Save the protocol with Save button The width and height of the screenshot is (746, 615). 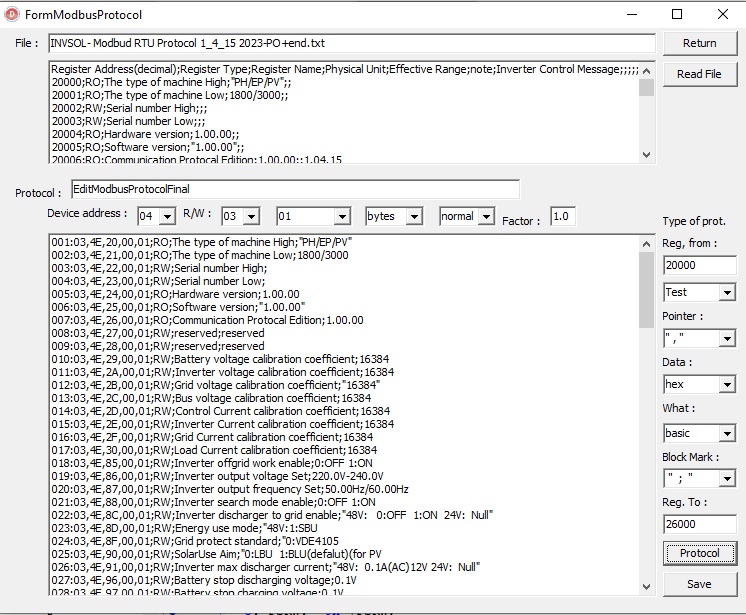tap(699, 584)
